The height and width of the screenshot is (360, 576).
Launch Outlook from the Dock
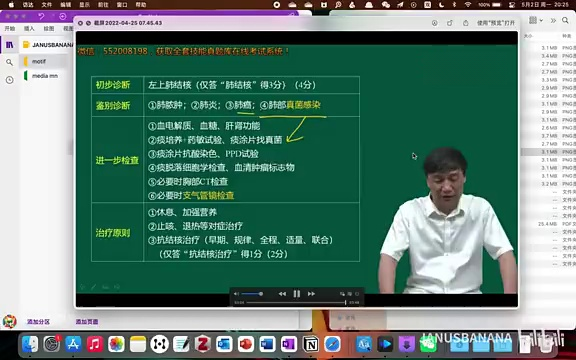224,344
